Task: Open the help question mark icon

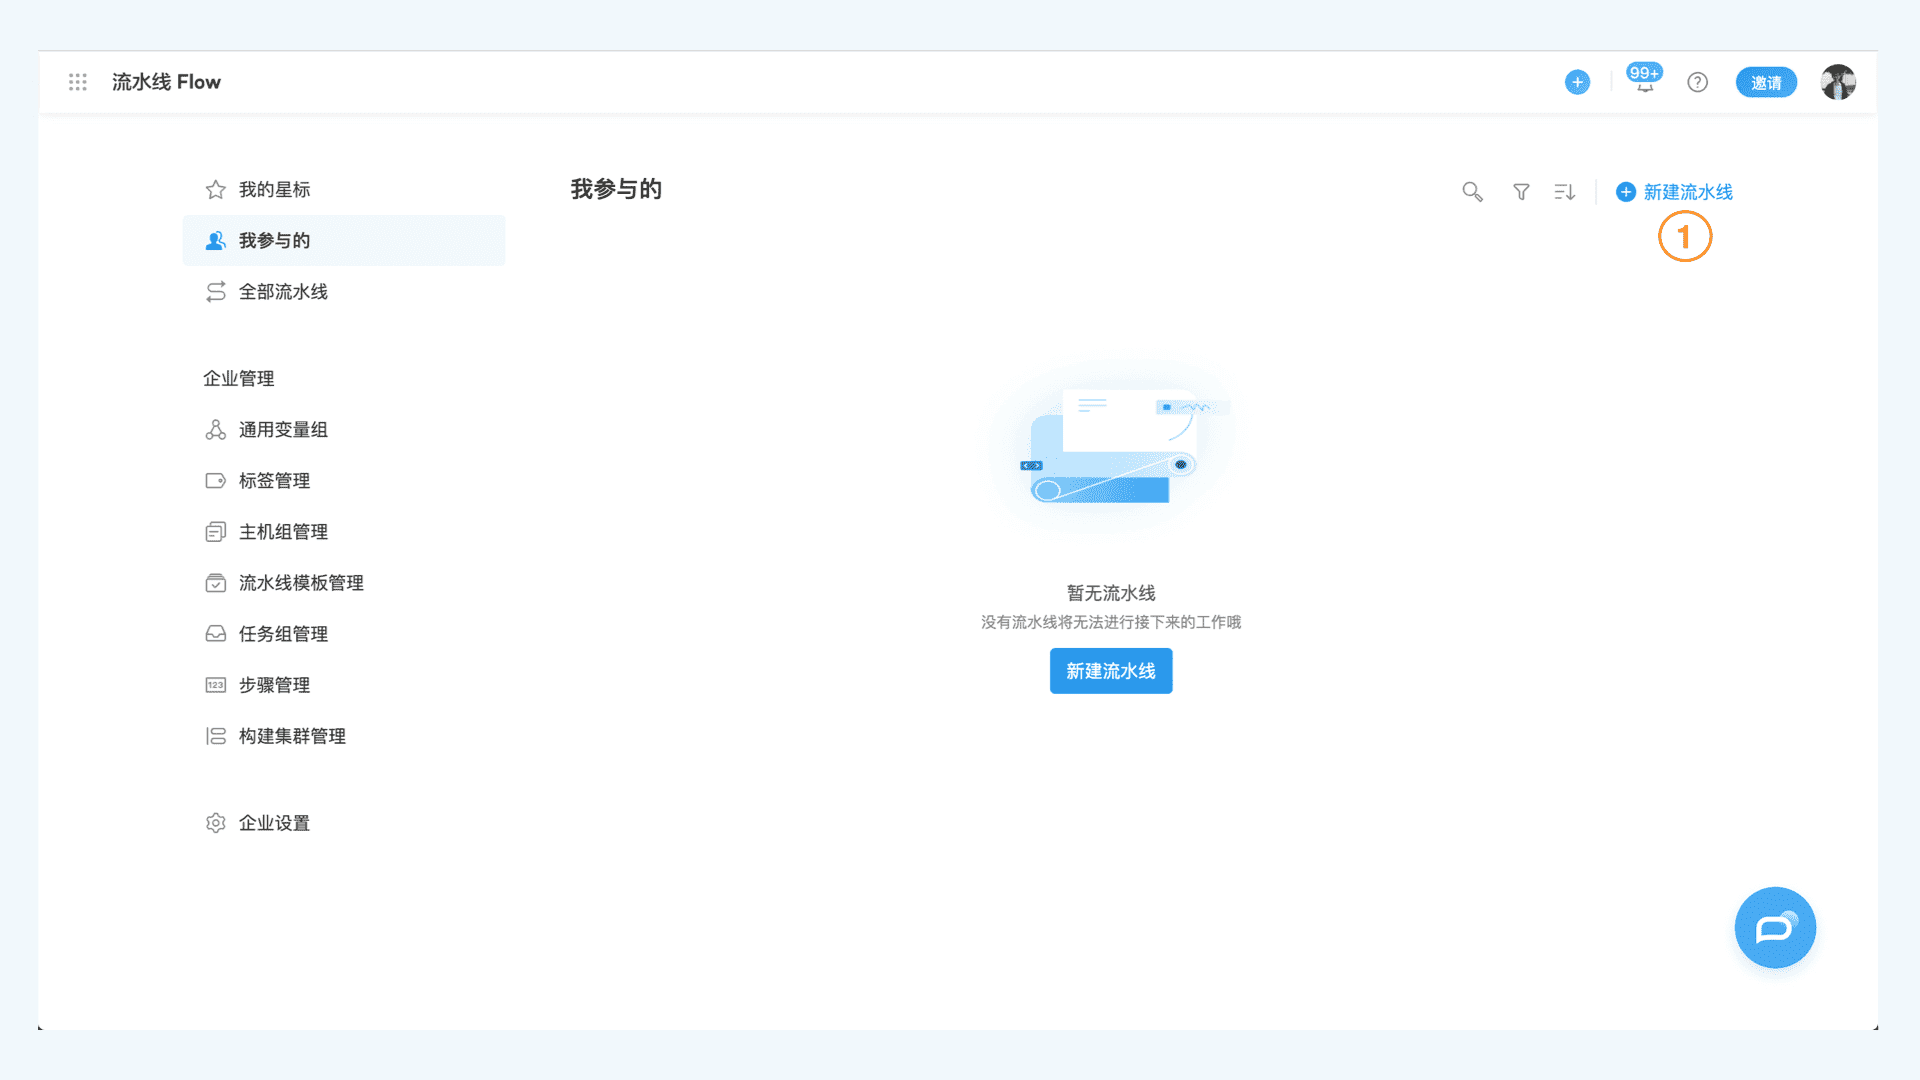Action: click(1697, 82)
